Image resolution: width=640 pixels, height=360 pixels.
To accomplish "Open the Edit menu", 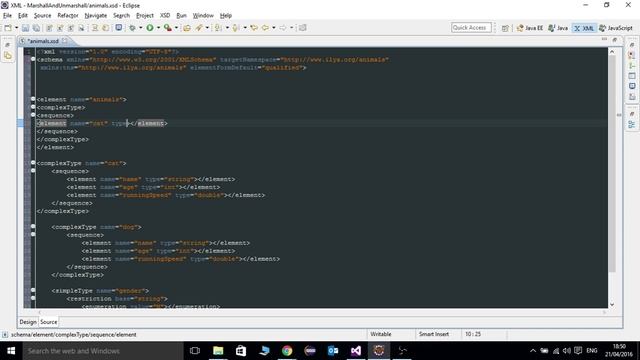I will (x=22, y=16).
